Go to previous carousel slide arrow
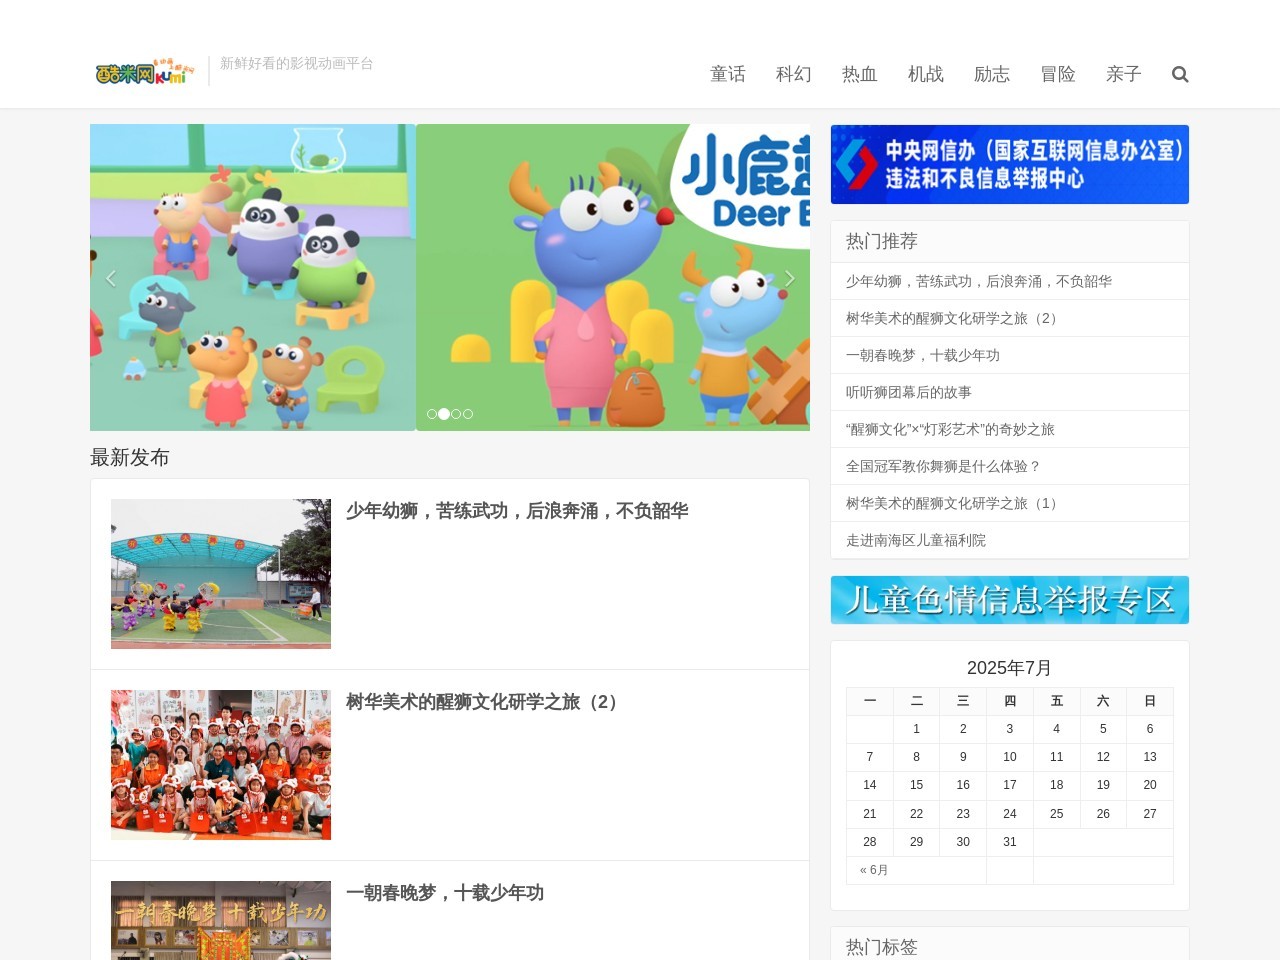The image size is (1280, 960). pos(111,278)
